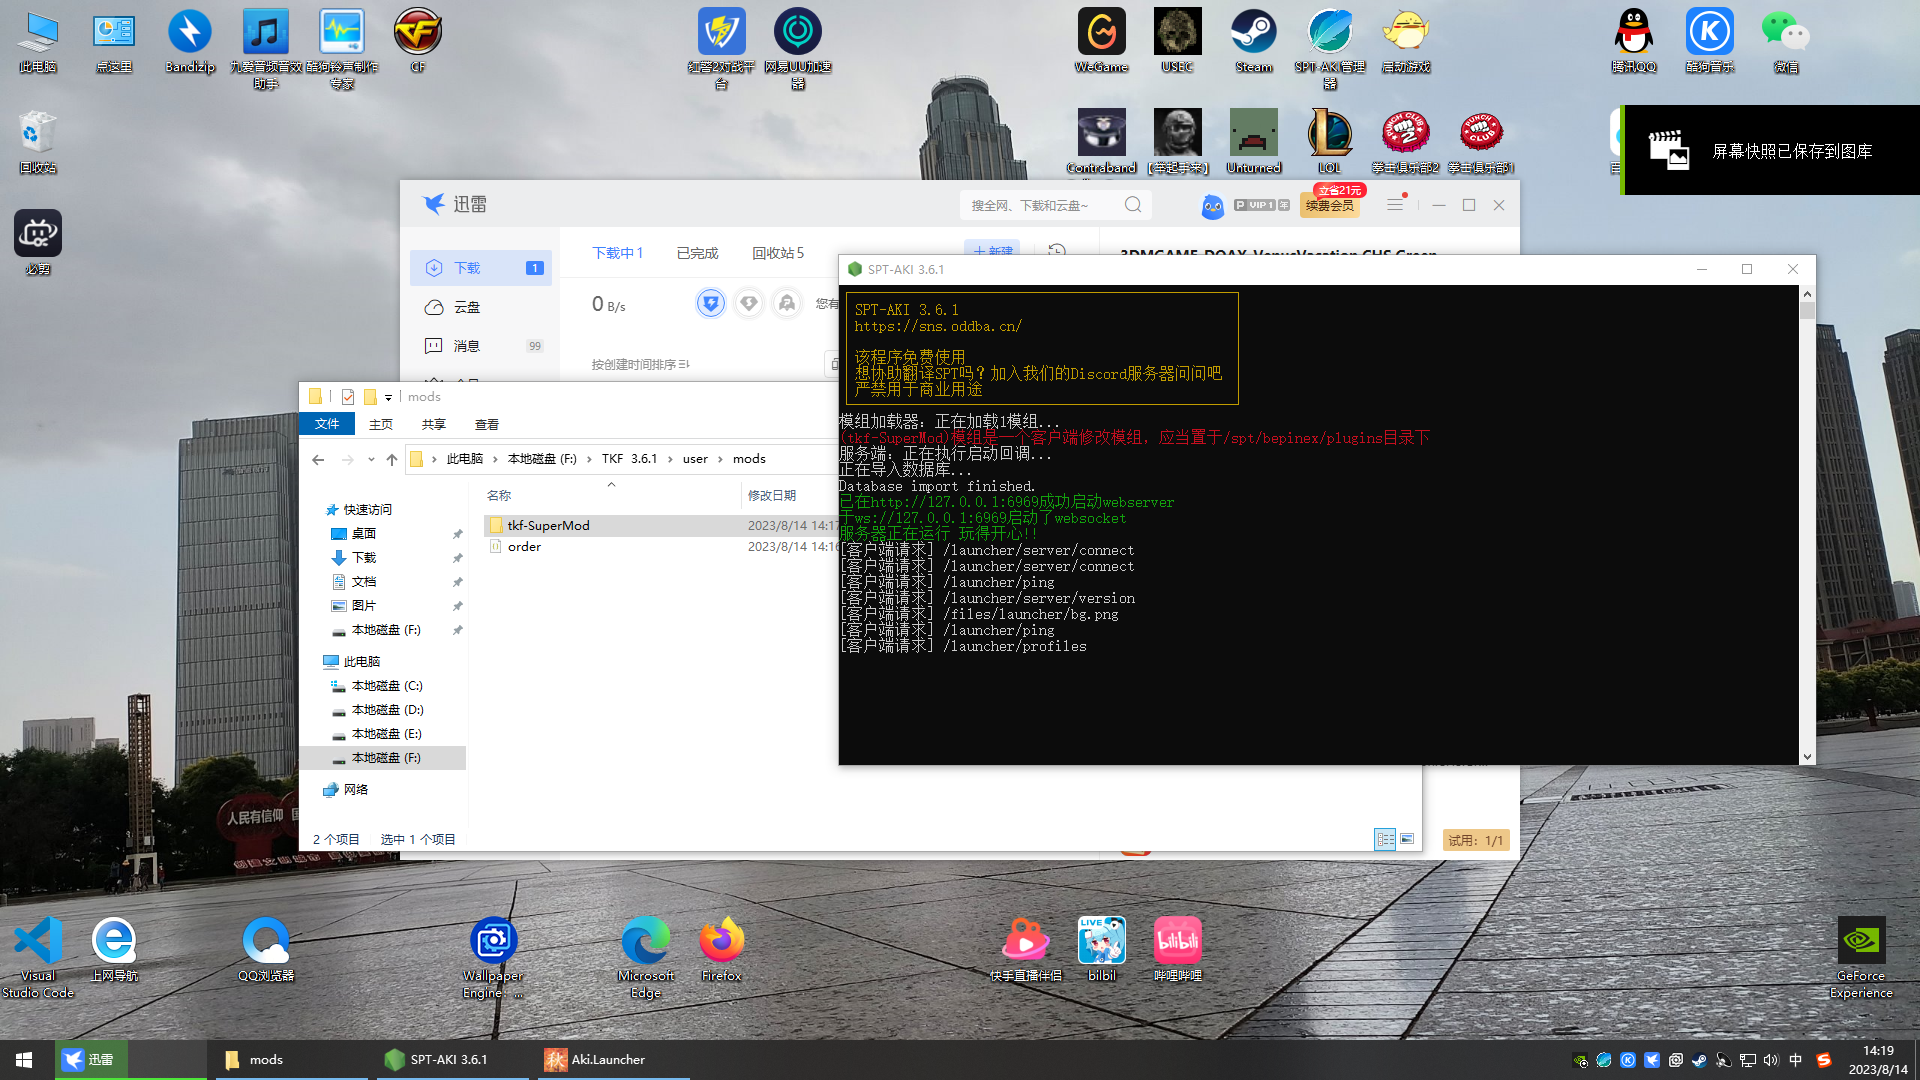
Task: Go up one folder level in Explorer
Action: [392, 459]
